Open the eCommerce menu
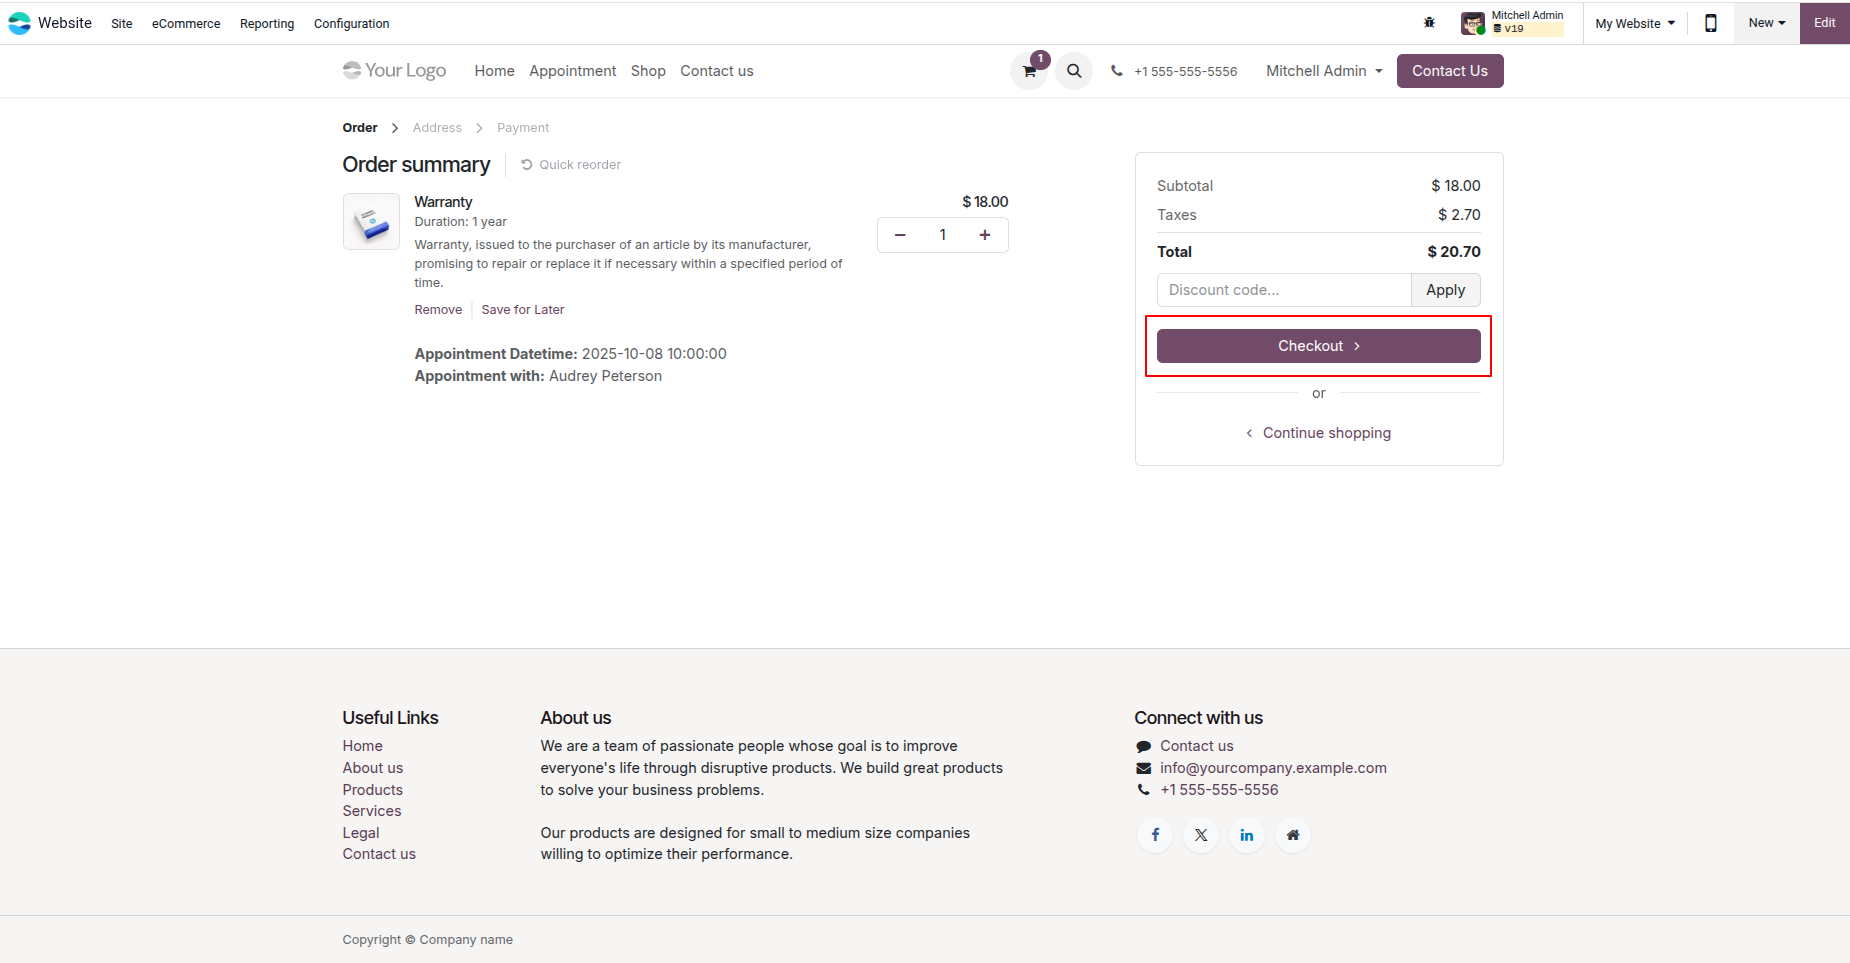Image resolution: width=1850 pixels, height=963 pixels. [x=186, y=24]
